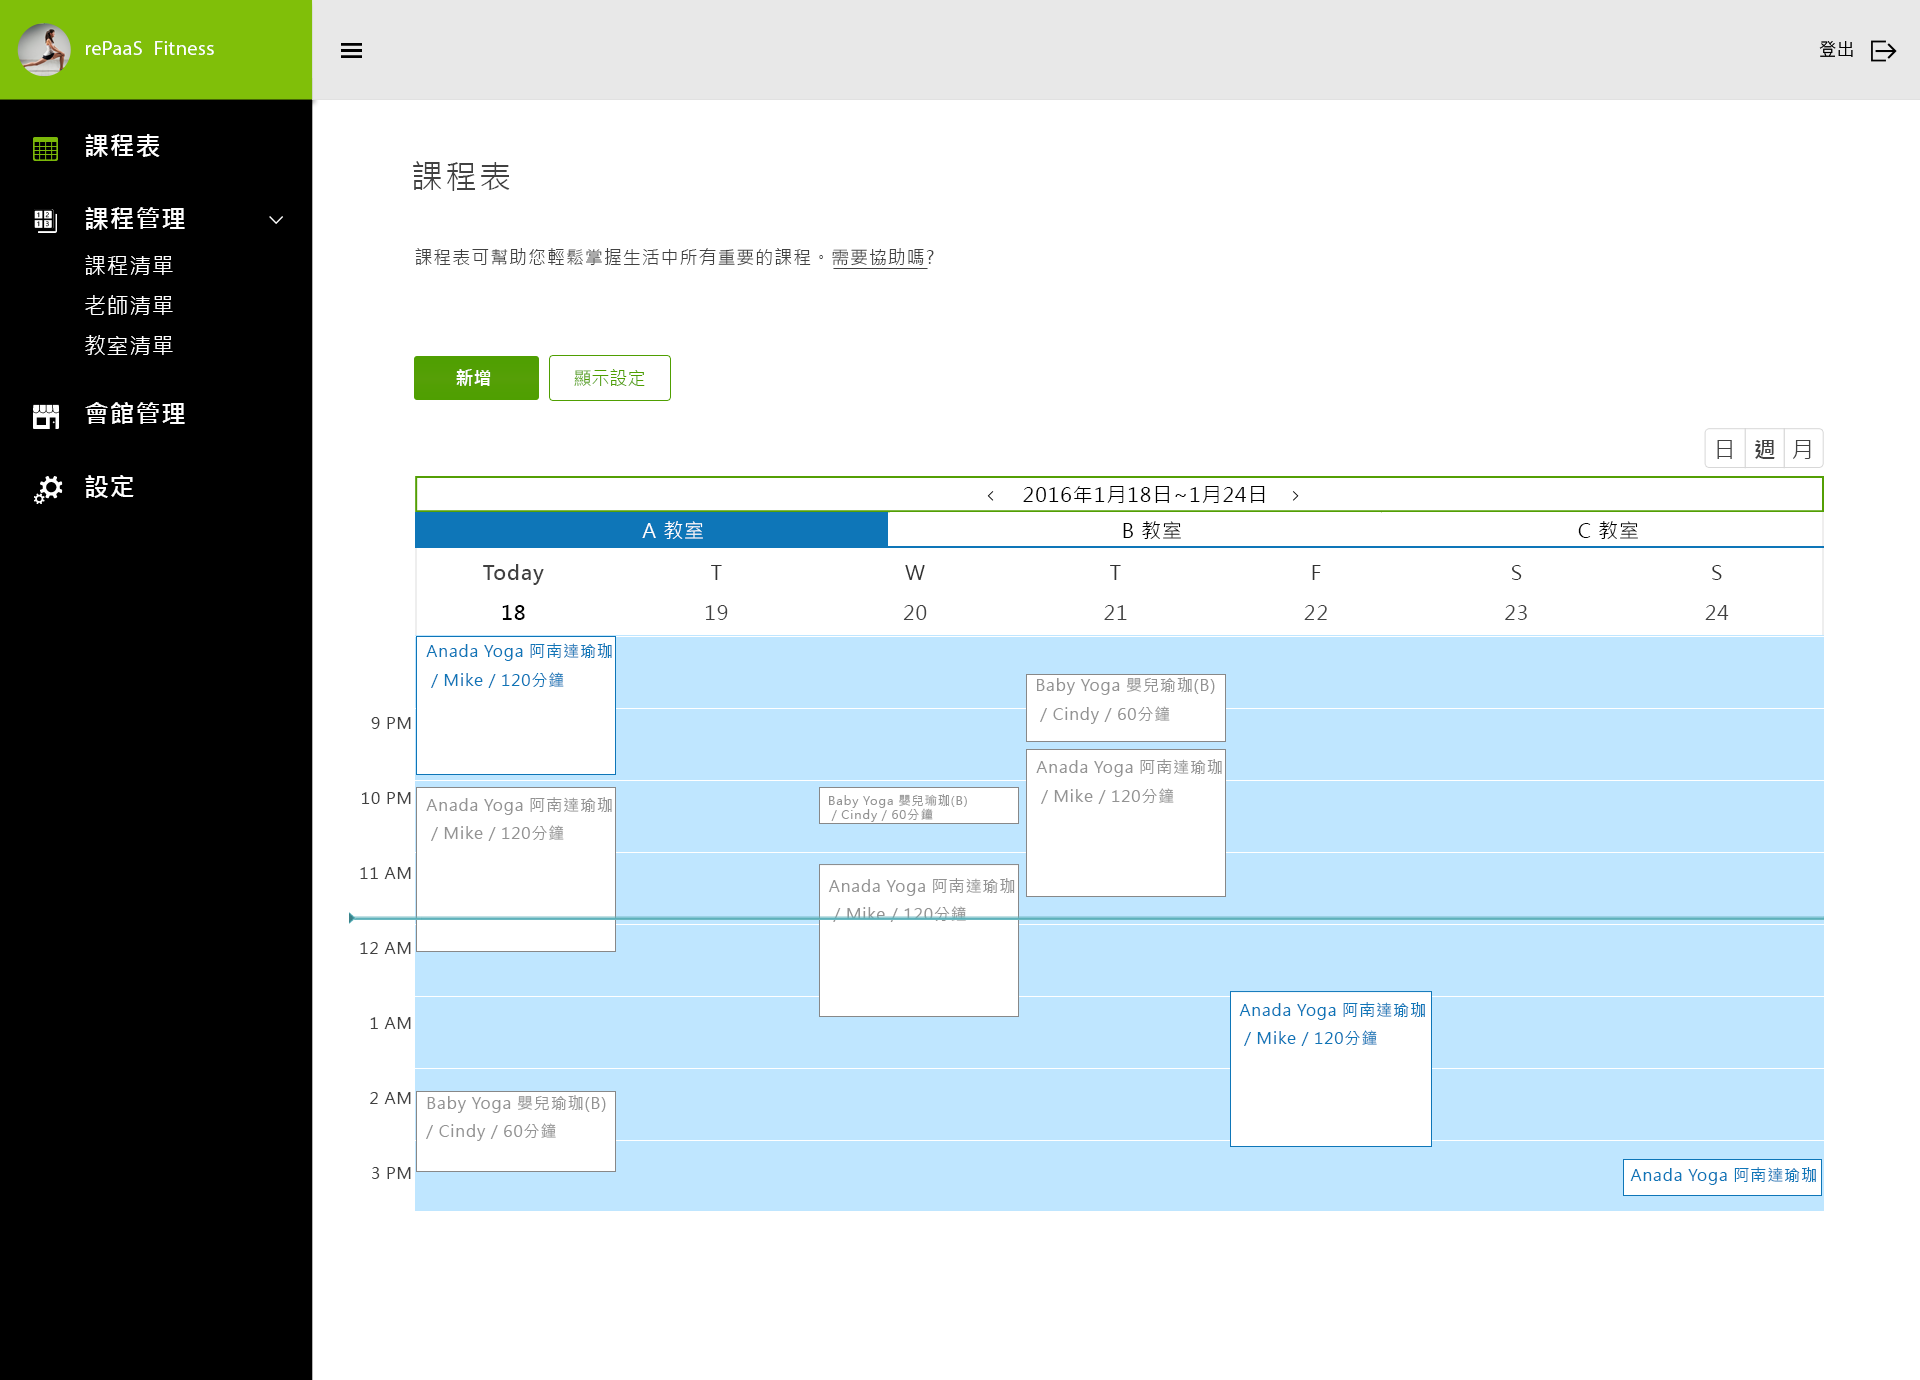Open 設定 using the gear icon
1920x1380 pixels.
(48, 488)
